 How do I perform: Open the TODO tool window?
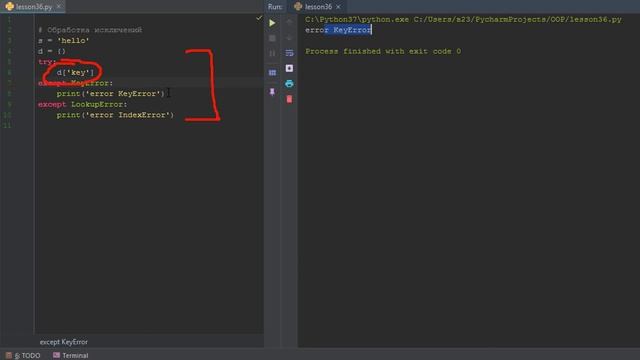coord(23,356)
